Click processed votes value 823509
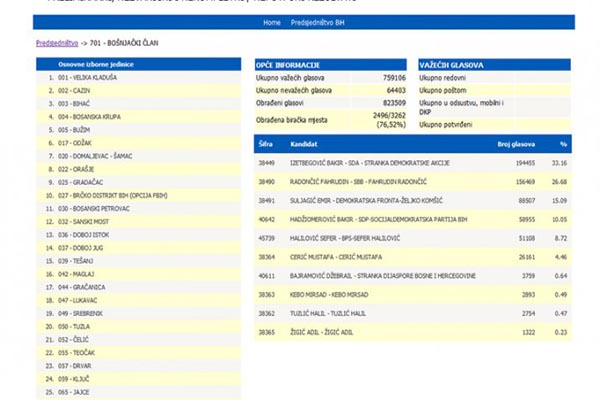The image size is (600, 400). pos(394,103)
